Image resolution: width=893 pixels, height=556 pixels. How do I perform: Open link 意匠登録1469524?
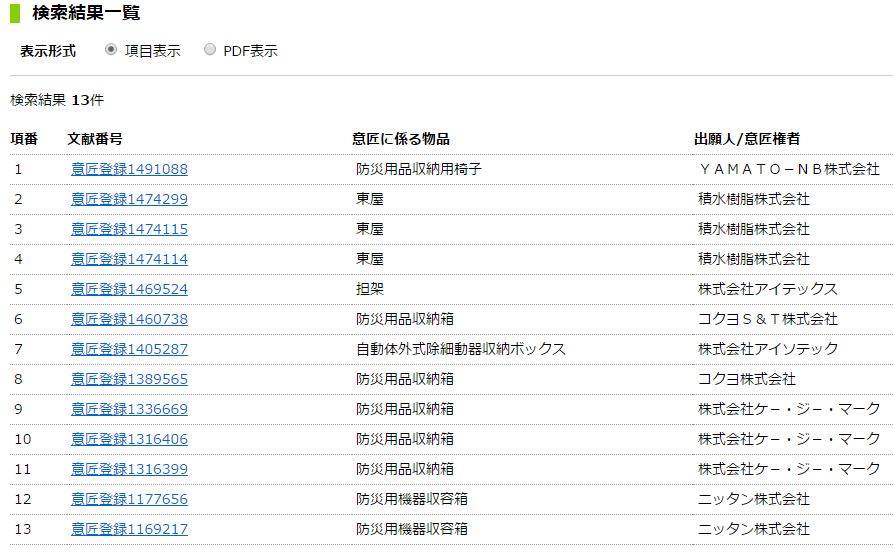[129, 289]
